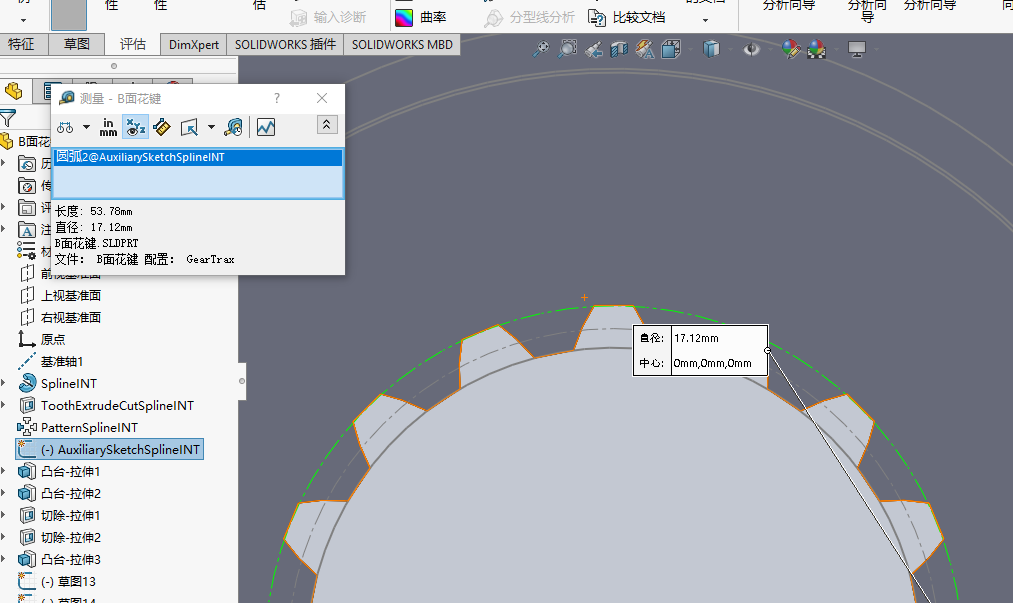This screenshot has width=1013, height=603.
Task: Click the Measurement History icon
Action: tap(233, 127)
